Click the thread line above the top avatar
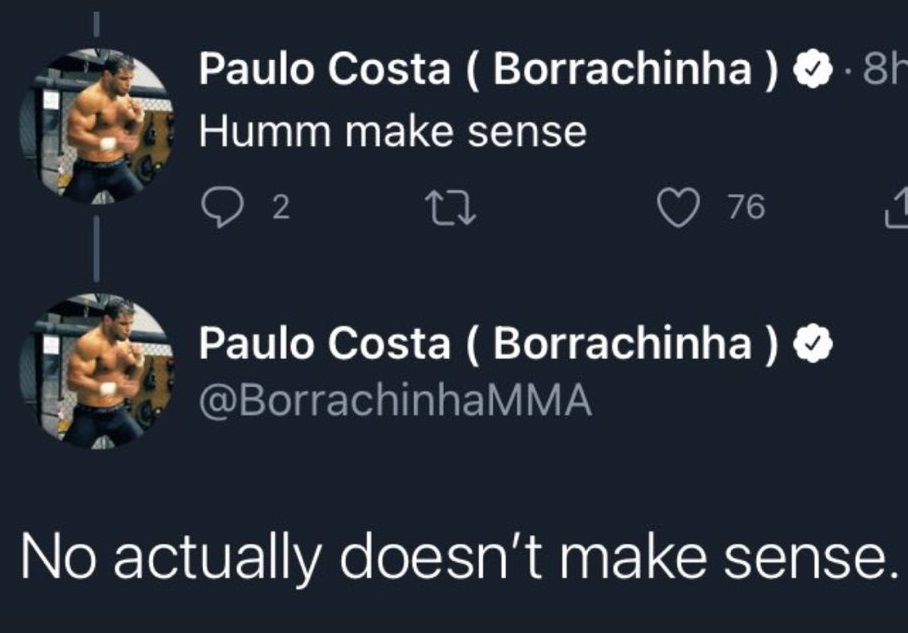Screen dimensions: 908x633 tap(96, 22)
